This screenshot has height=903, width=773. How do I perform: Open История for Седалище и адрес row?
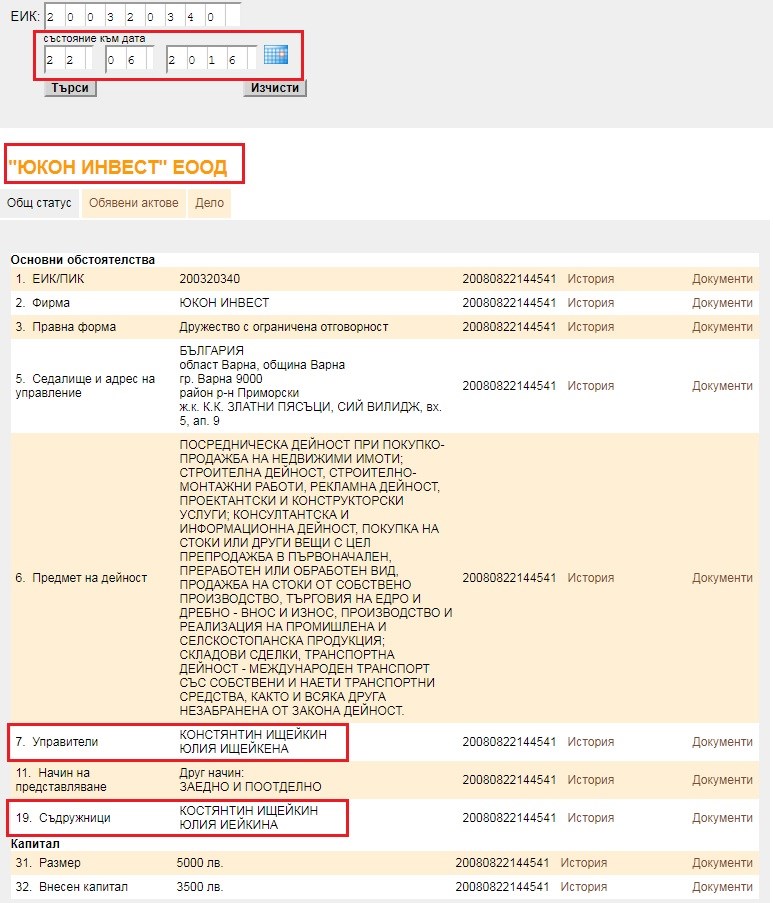[x=590, y=386]
